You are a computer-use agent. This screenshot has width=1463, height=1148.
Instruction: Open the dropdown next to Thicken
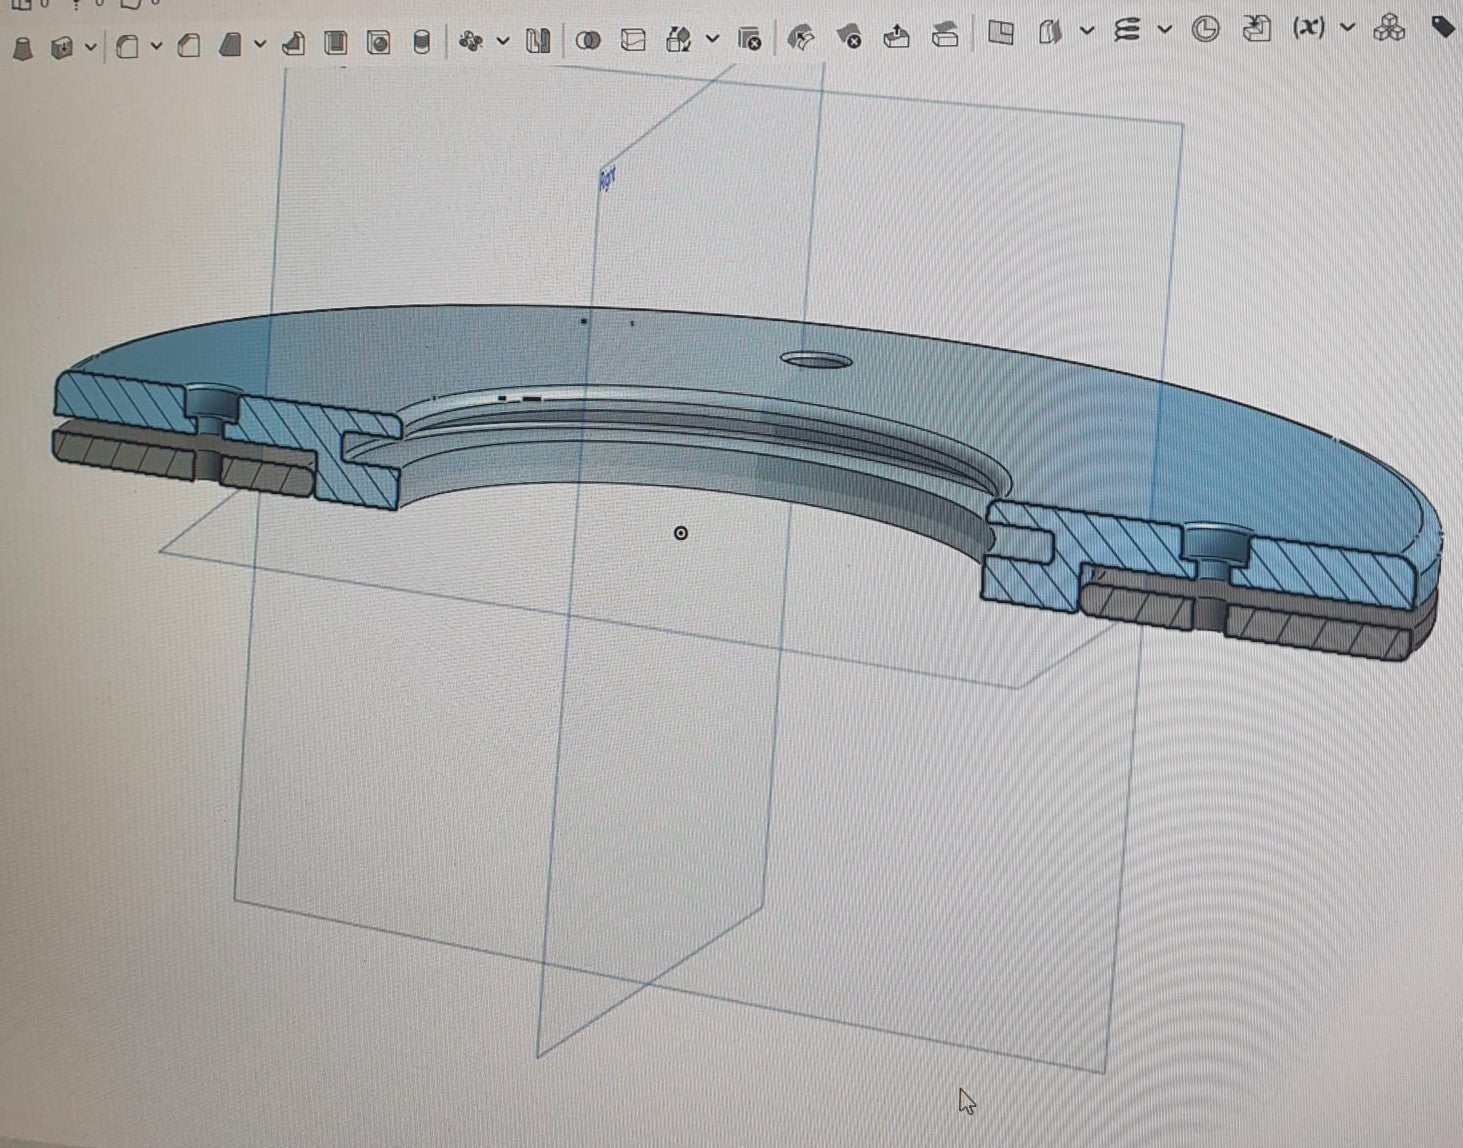[91, 45]
